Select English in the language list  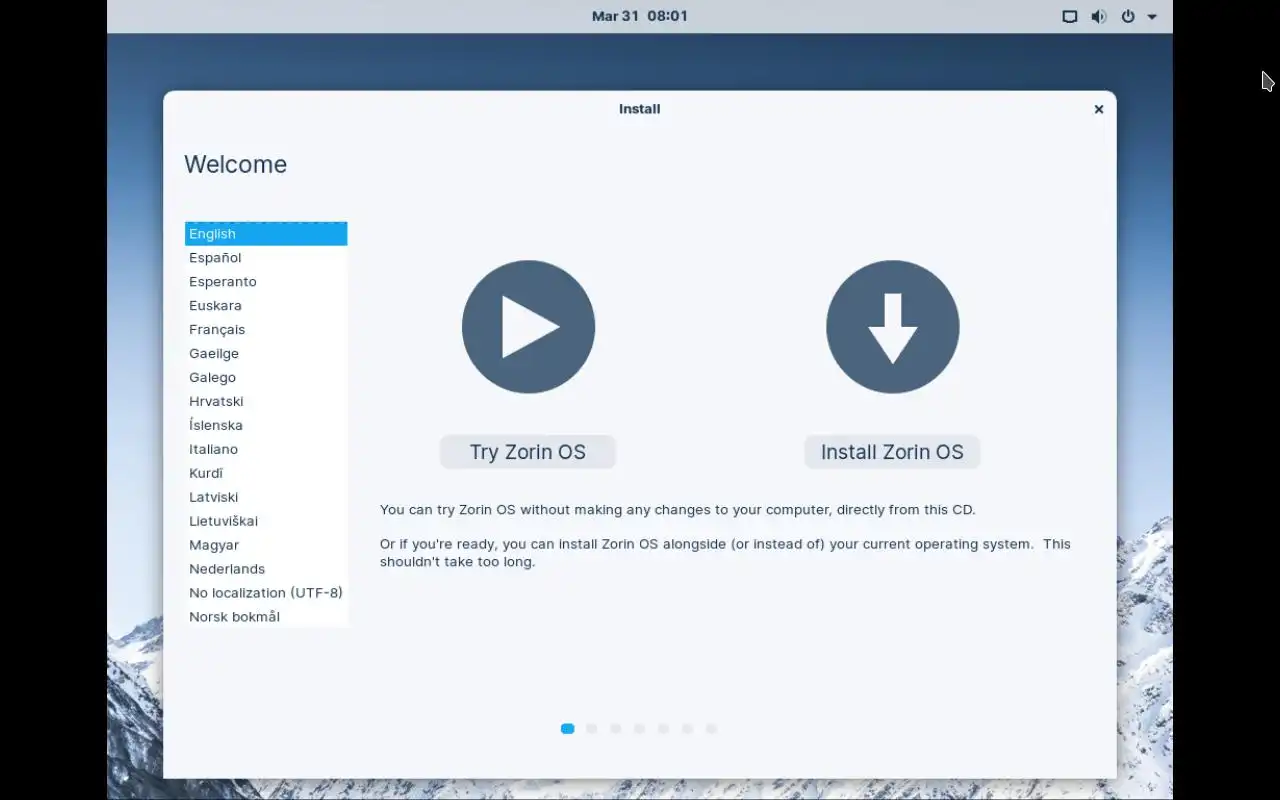coord(266,234)
